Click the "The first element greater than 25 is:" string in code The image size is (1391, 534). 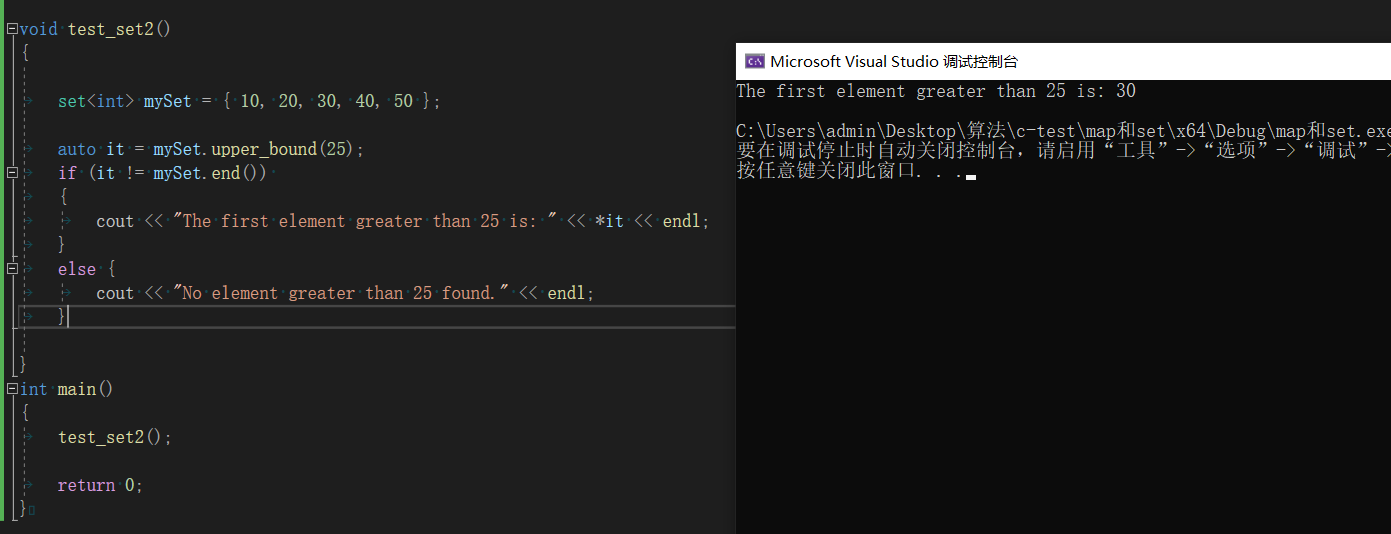(365, 221)
